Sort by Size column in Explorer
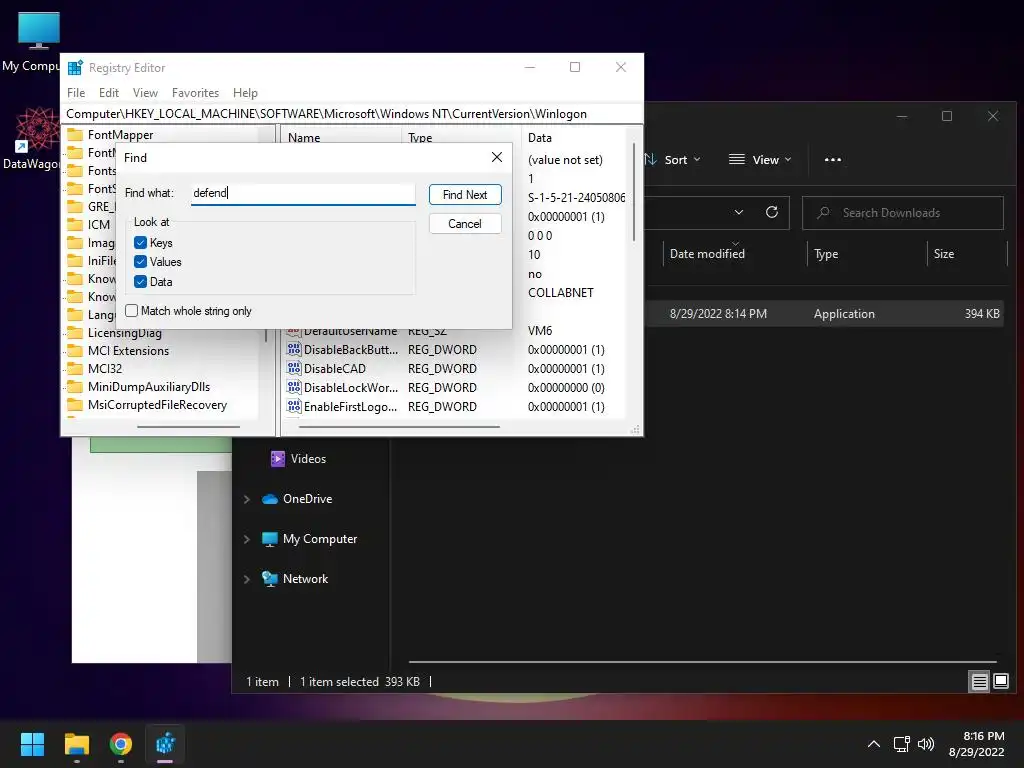This screenshot has width=1024, height=768. coord(944,253)
